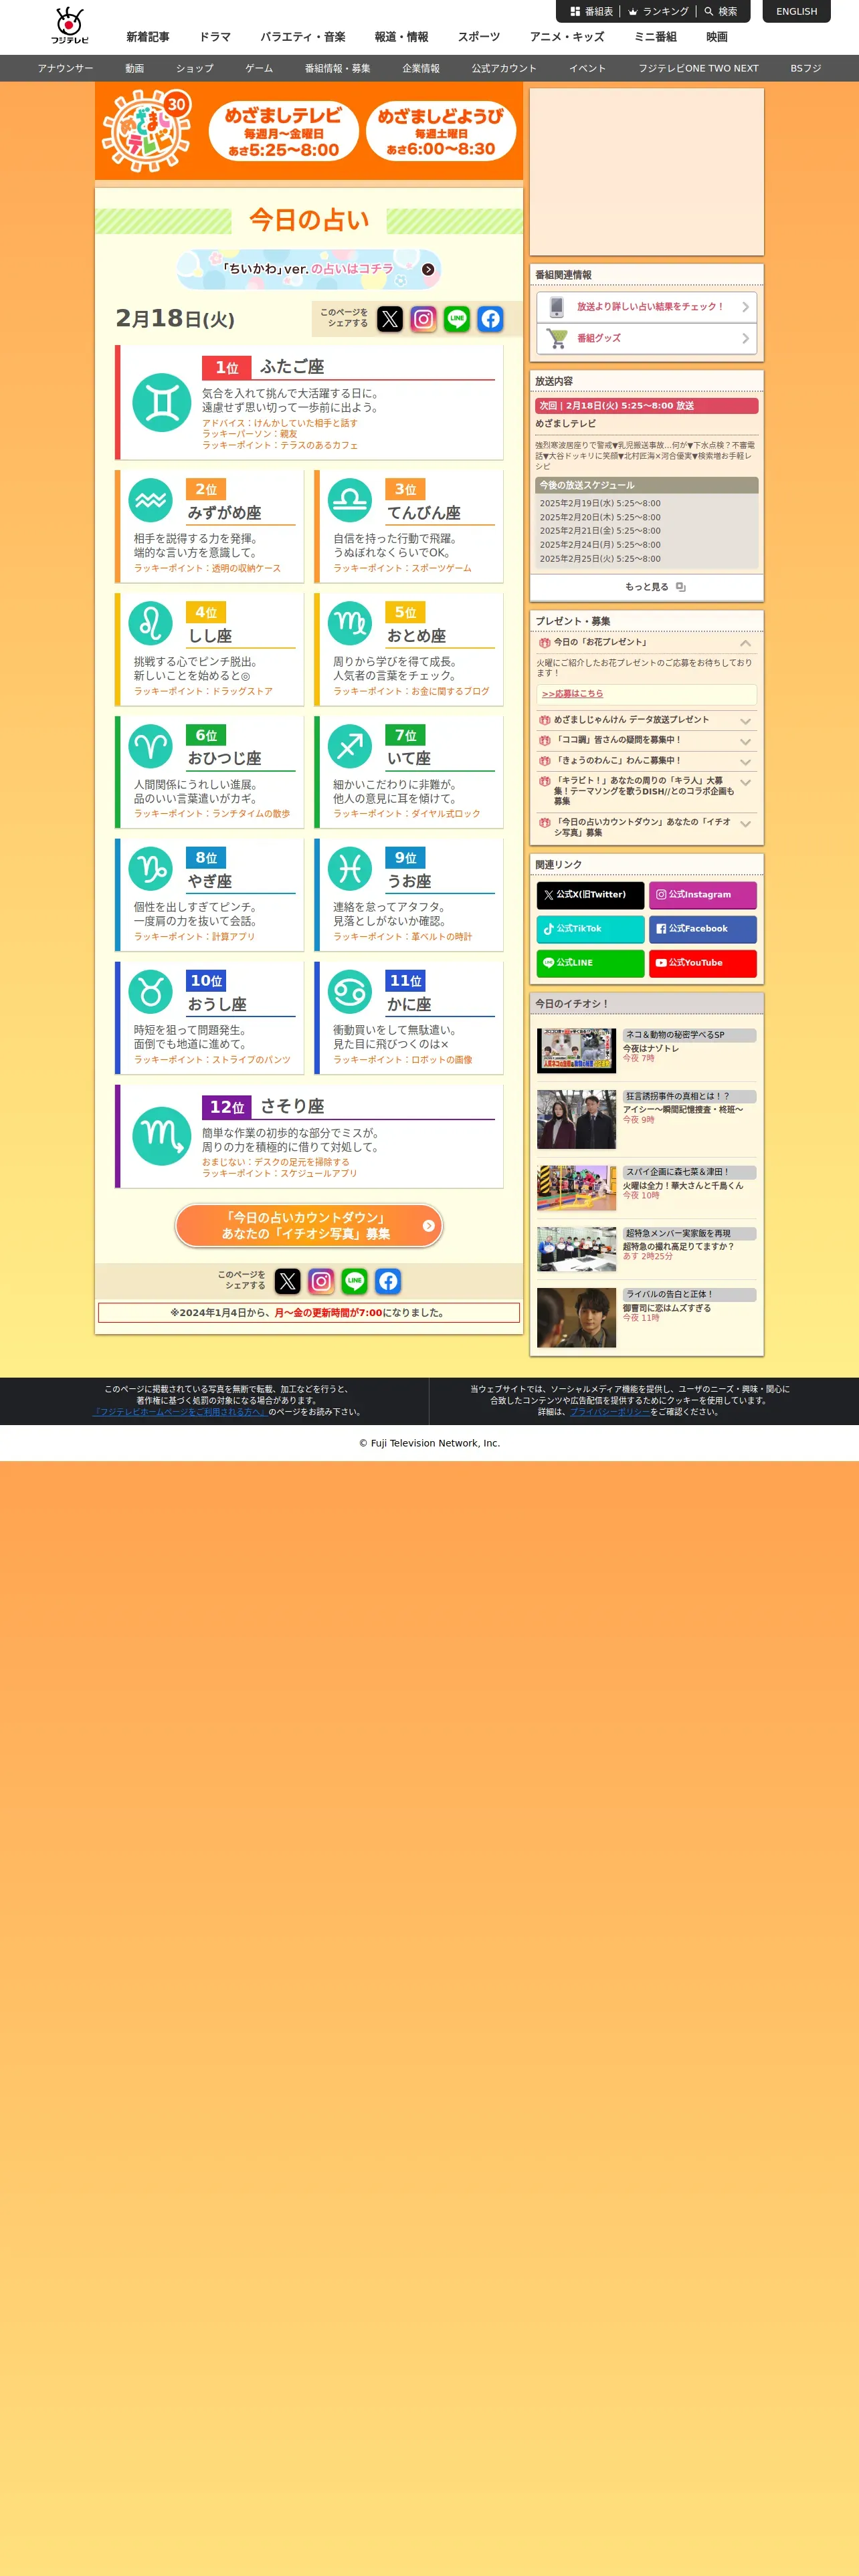Open the 番組表 program guide

(x=592, y=12)
